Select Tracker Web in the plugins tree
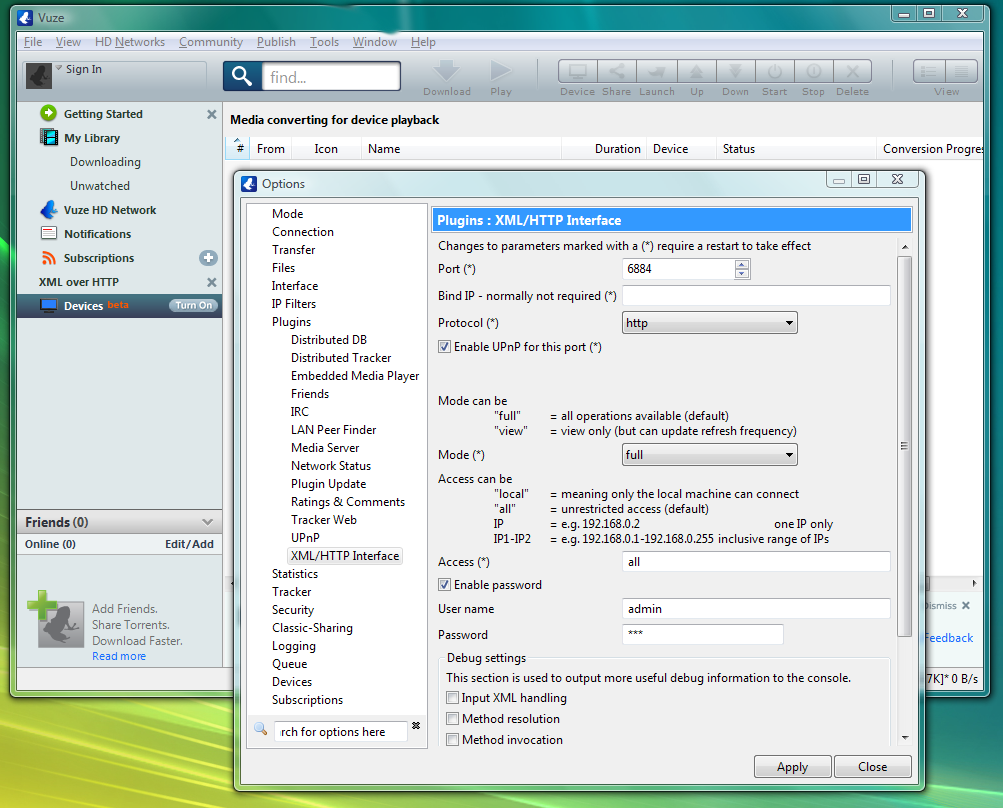The image size is (1003, 808). pos(324,520)
